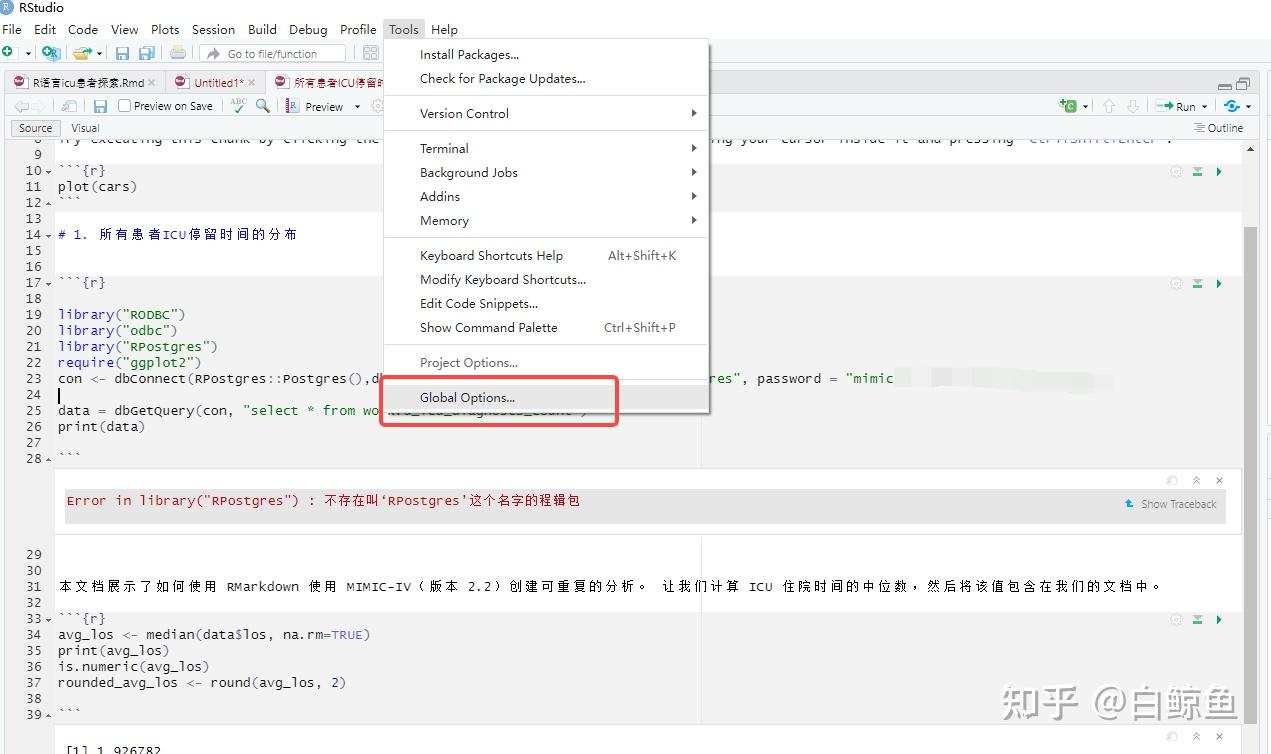Click the Run button

[1176, 106]
